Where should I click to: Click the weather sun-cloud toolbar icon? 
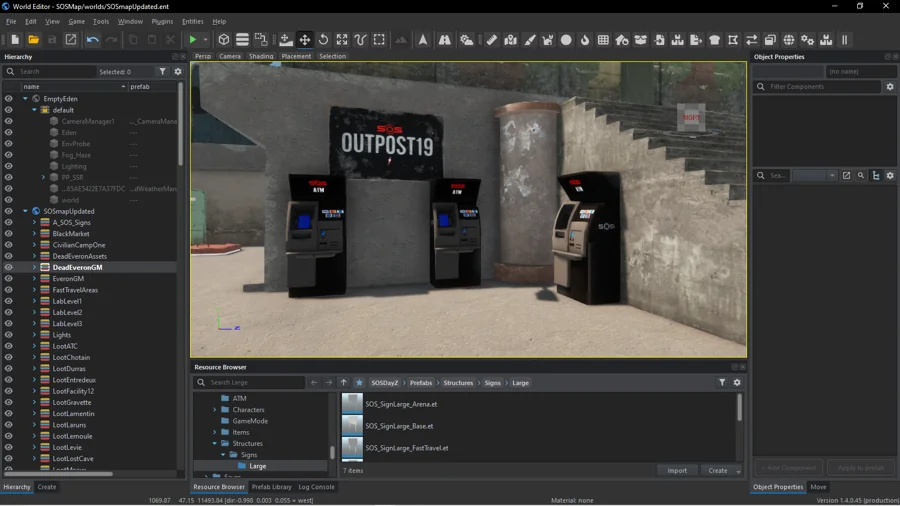coord(467,40)
